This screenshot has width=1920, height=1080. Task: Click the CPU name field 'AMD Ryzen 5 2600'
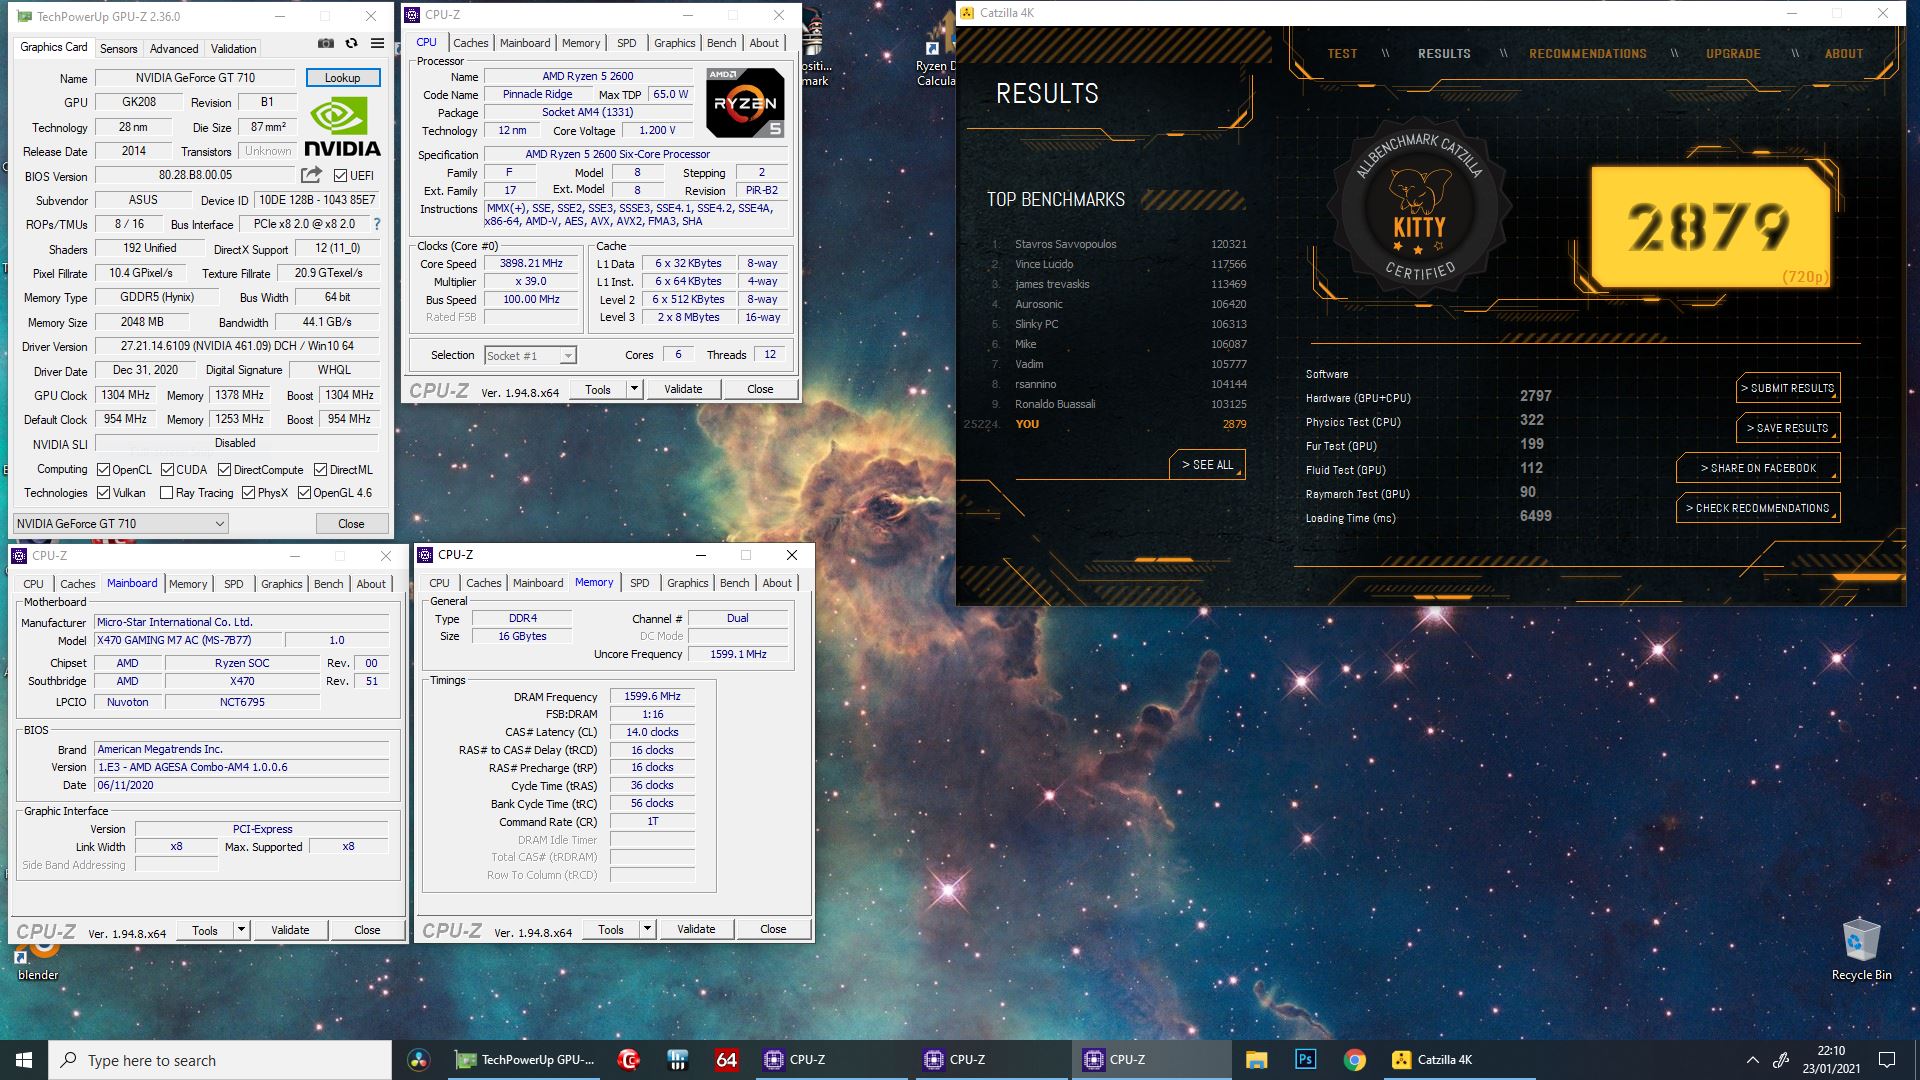click(x=588, y=76)
